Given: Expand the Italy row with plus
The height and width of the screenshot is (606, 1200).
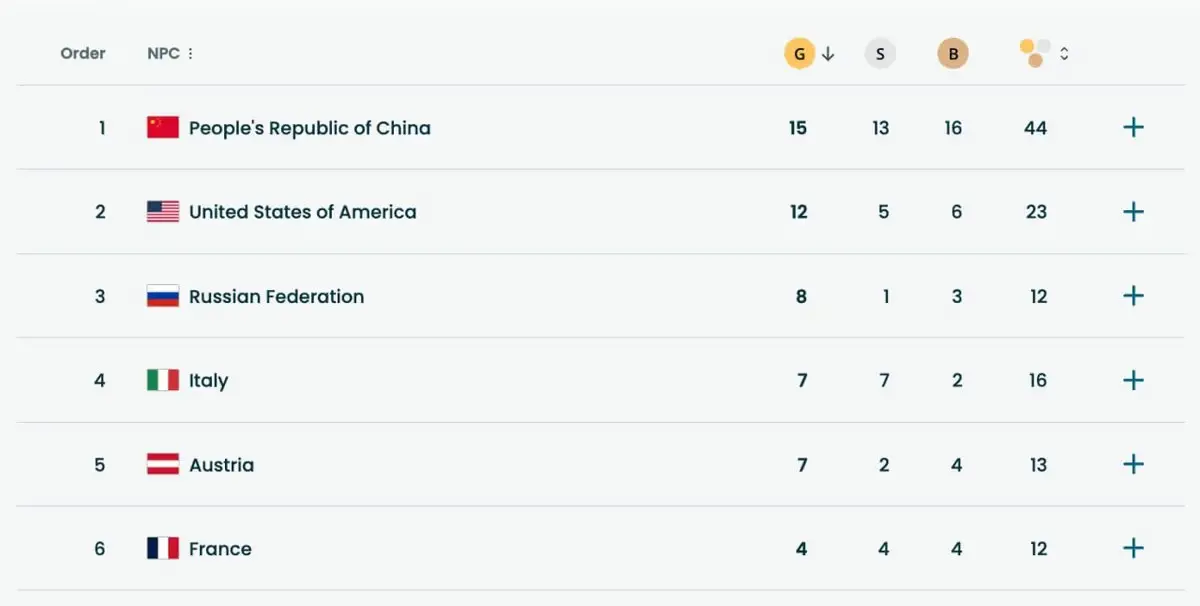Looking at the screenshot, I should click(x=1133, y=380).
